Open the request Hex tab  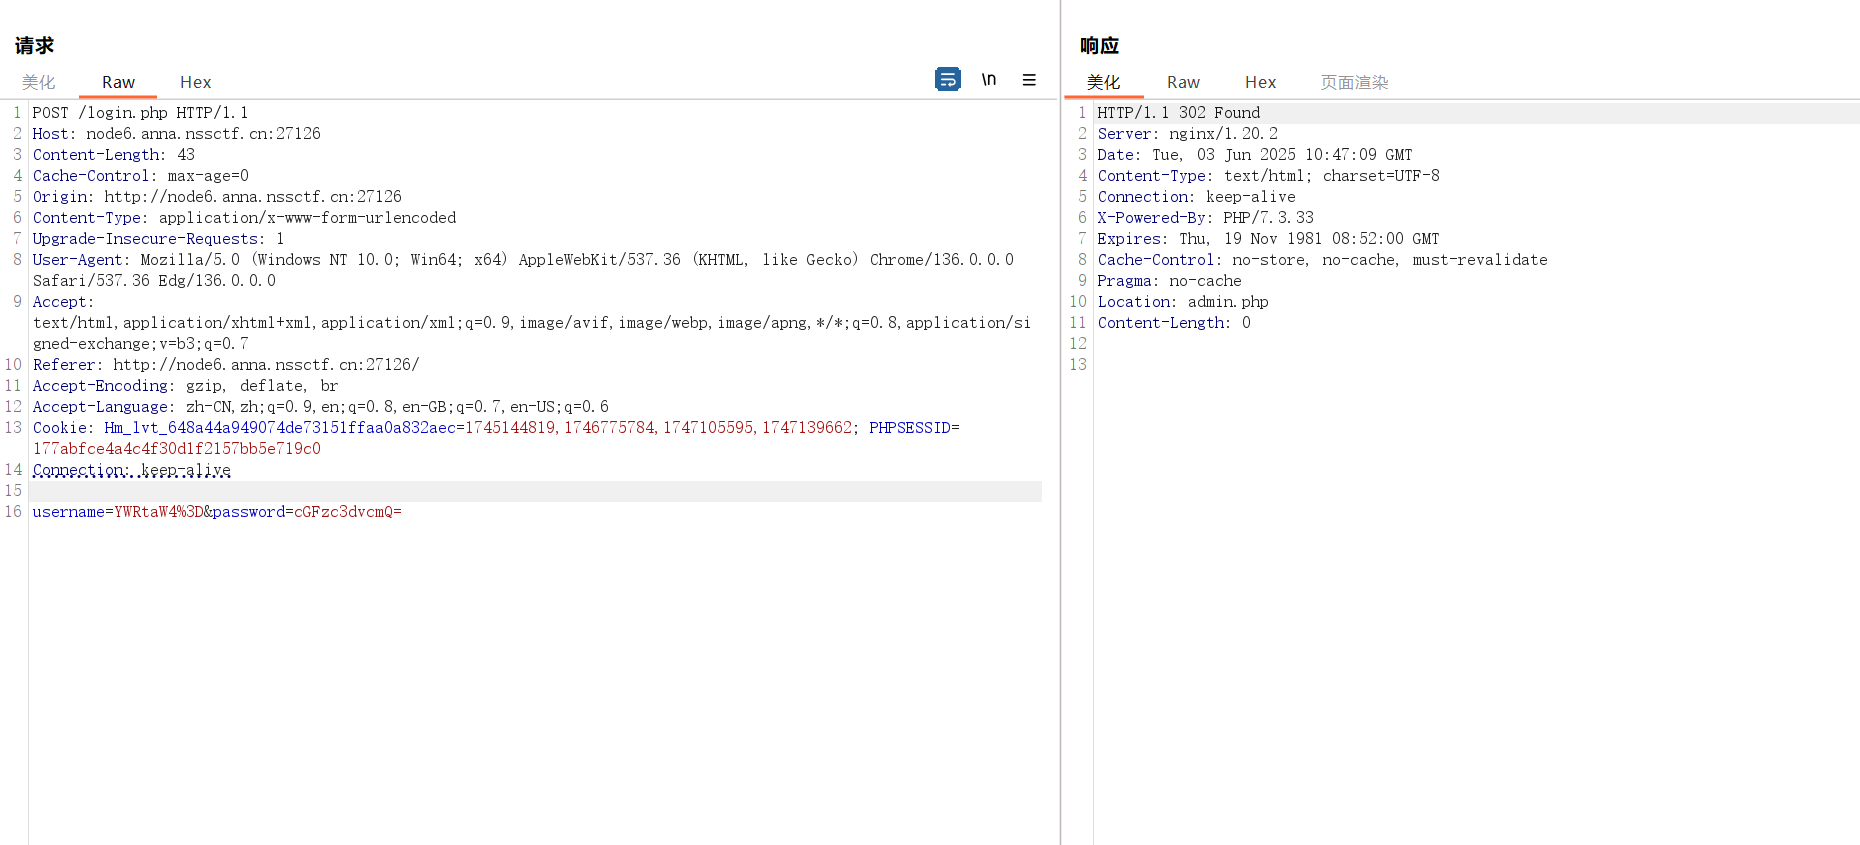[195, 82]
